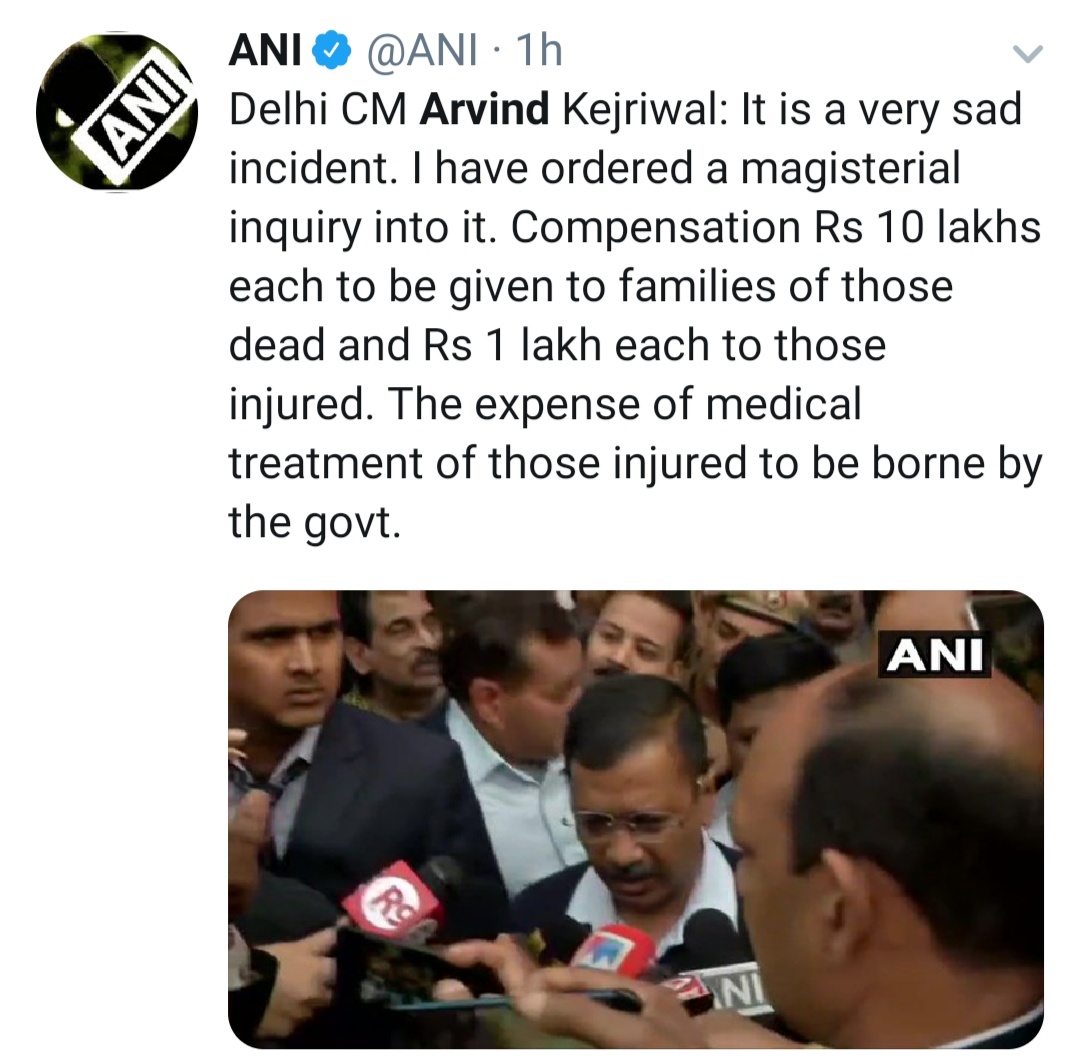Click 'magisterial' in the tweet body
1080x1060 pixels.
point(851,169)
